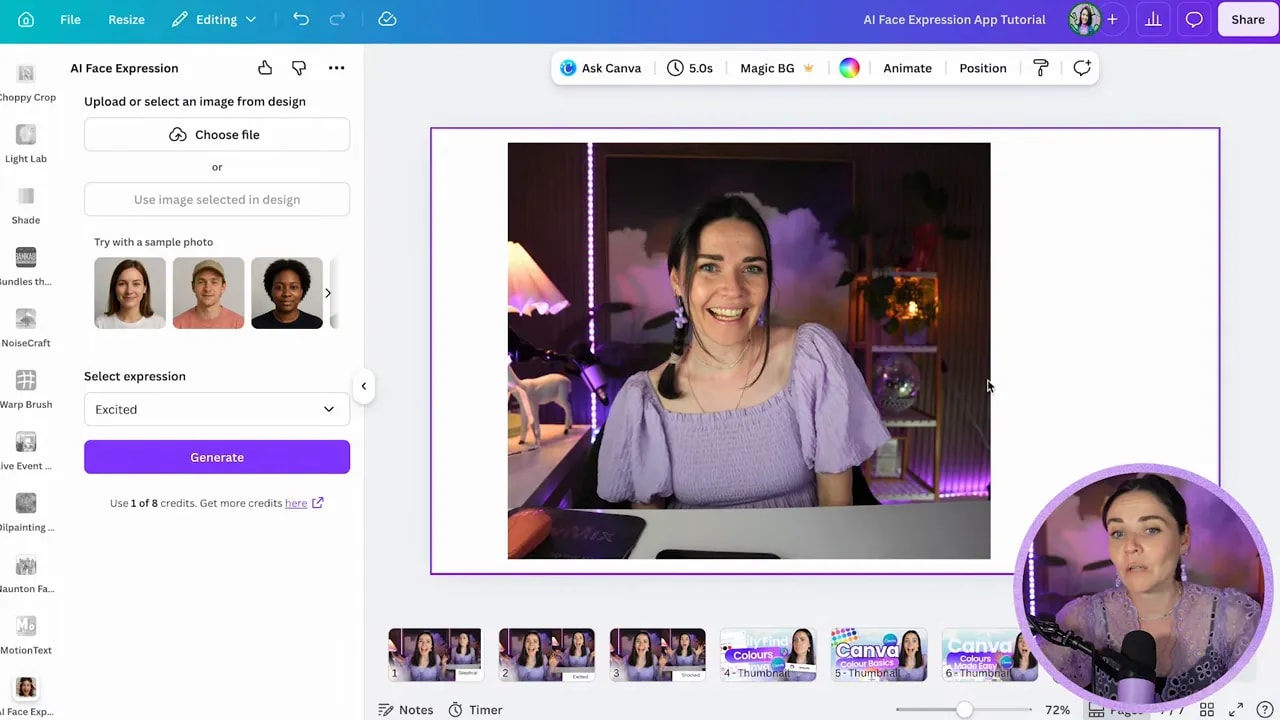Undo the last action

(301, 19)
